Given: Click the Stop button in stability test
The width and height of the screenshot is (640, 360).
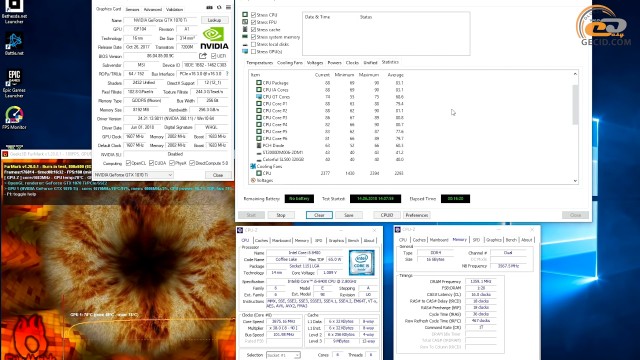Looking at the screenshot, I should click(x=281, y=215).
